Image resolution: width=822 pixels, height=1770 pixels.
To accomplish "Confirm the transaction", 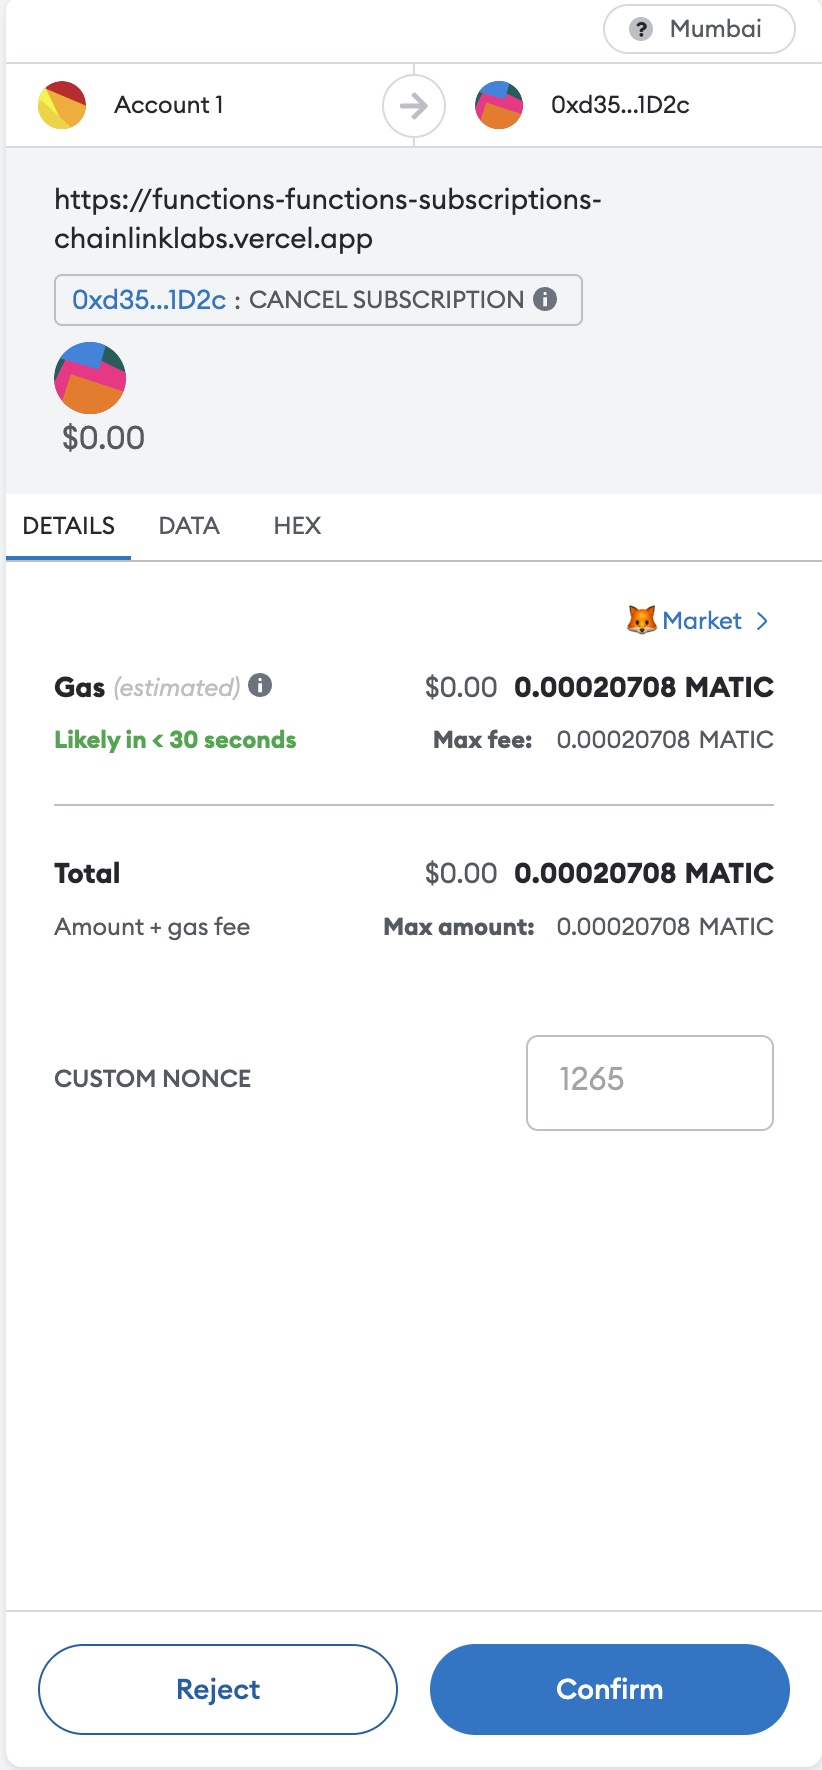I will [608, 1688].
